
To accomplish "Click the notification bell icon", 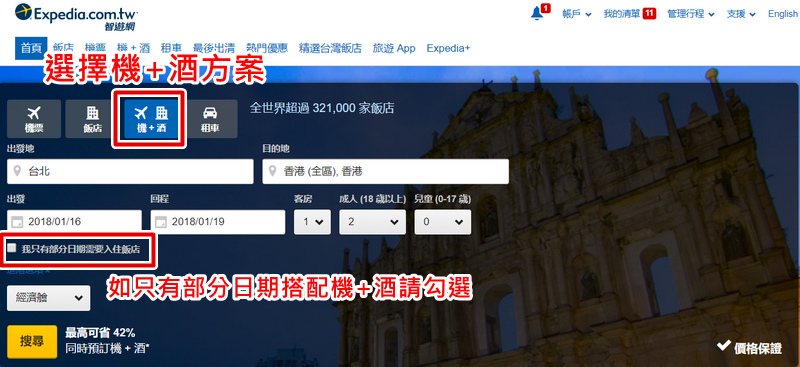I will coord(537,14).
